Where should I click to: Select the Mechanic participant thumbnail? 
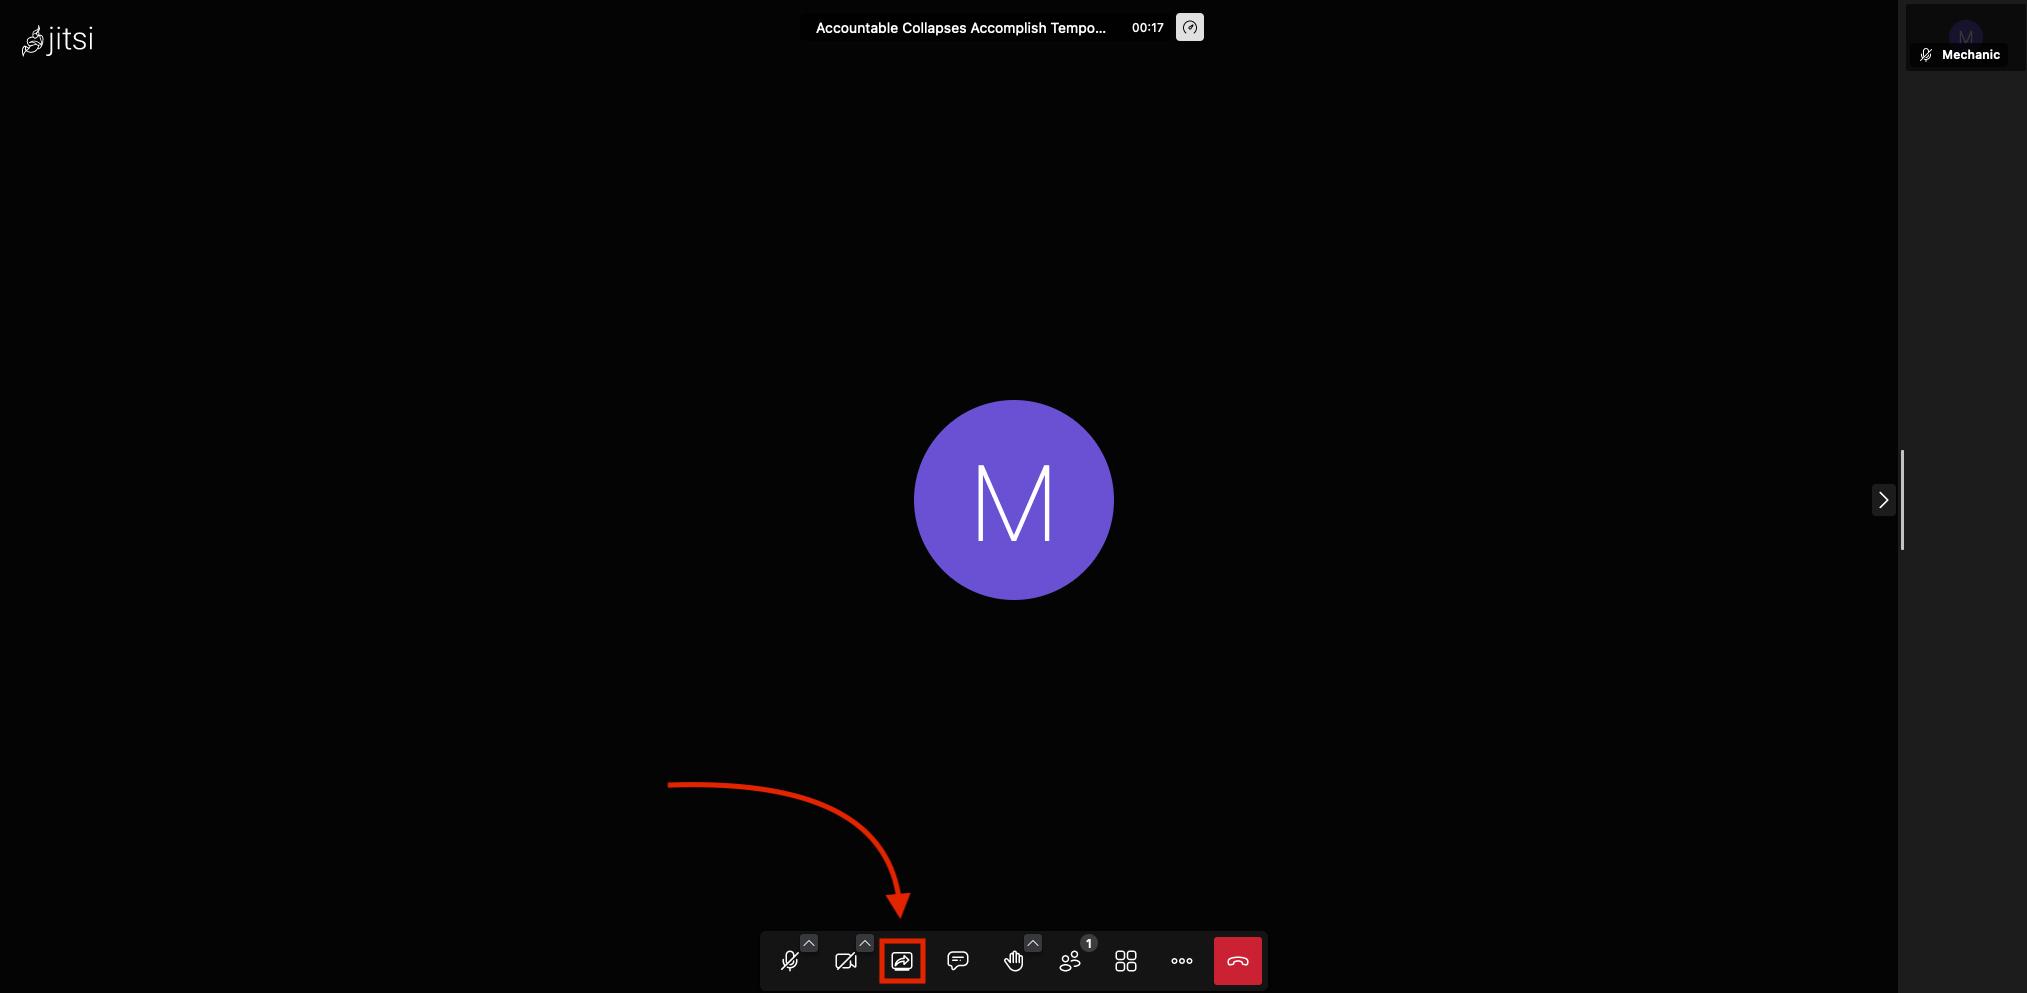click(x=1965, y=38)
